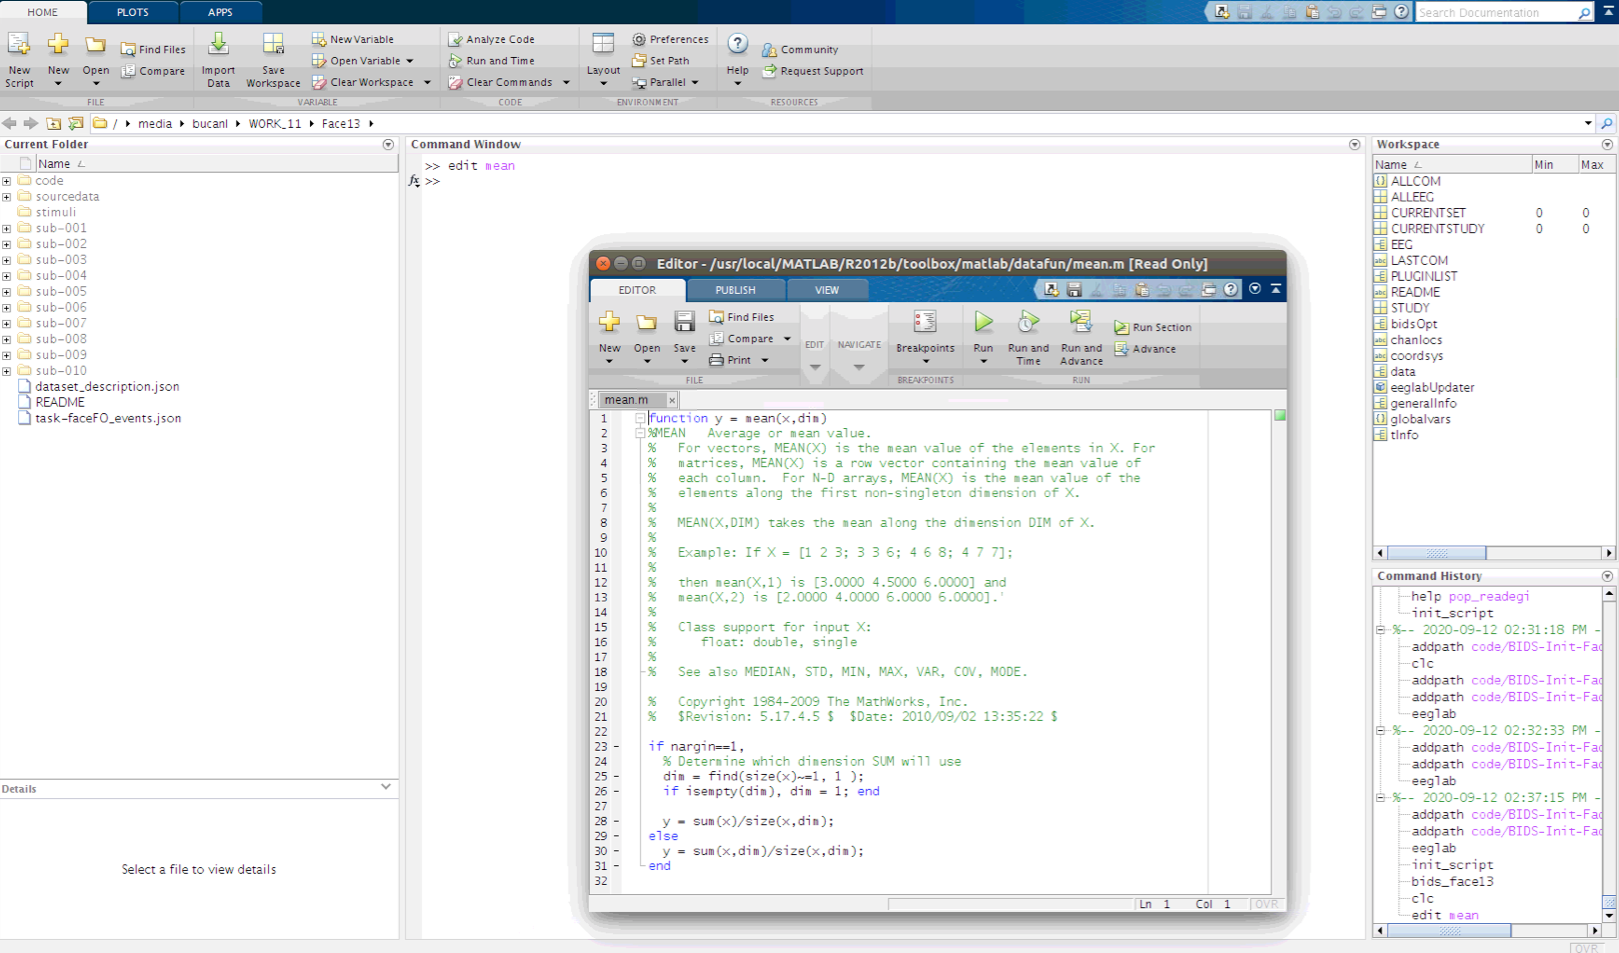The image size is (1619, 953).
Task: Click Save Workspace icon
Action: (x=273, y=45)
